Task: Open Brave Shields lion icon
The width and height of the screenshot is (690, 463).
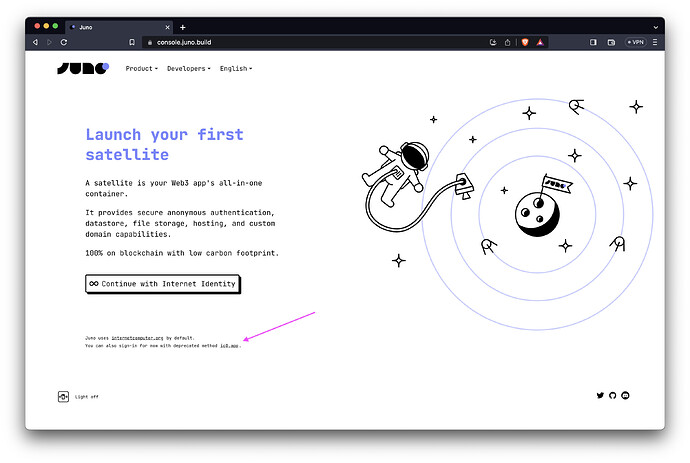Action: tap(525, 42)
